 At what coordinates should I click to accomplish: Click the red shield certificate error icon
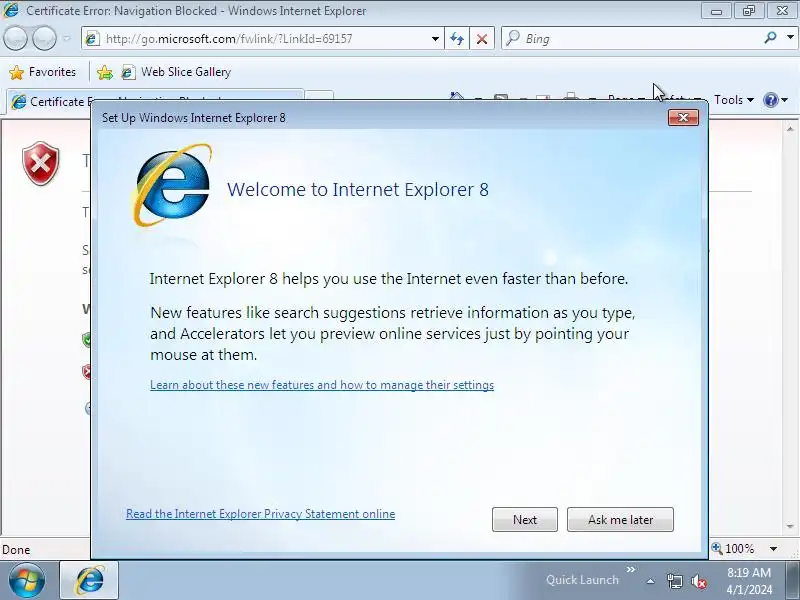coord(41,163)
